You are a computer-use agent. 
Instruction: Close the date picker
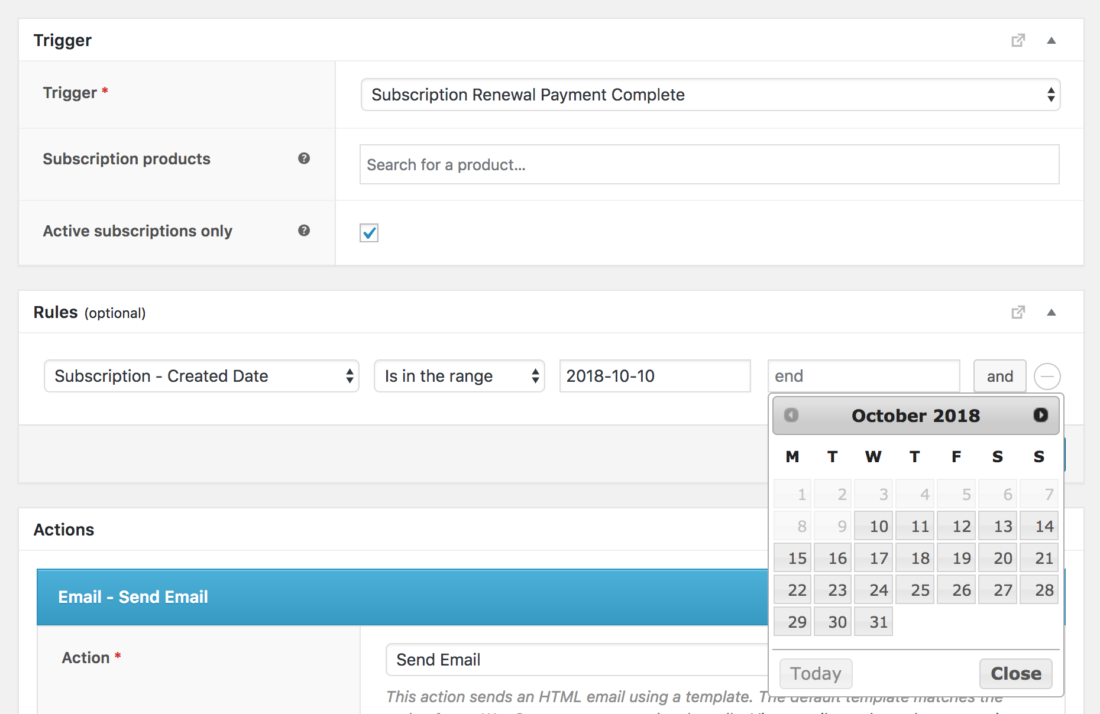coord(1016,673)
